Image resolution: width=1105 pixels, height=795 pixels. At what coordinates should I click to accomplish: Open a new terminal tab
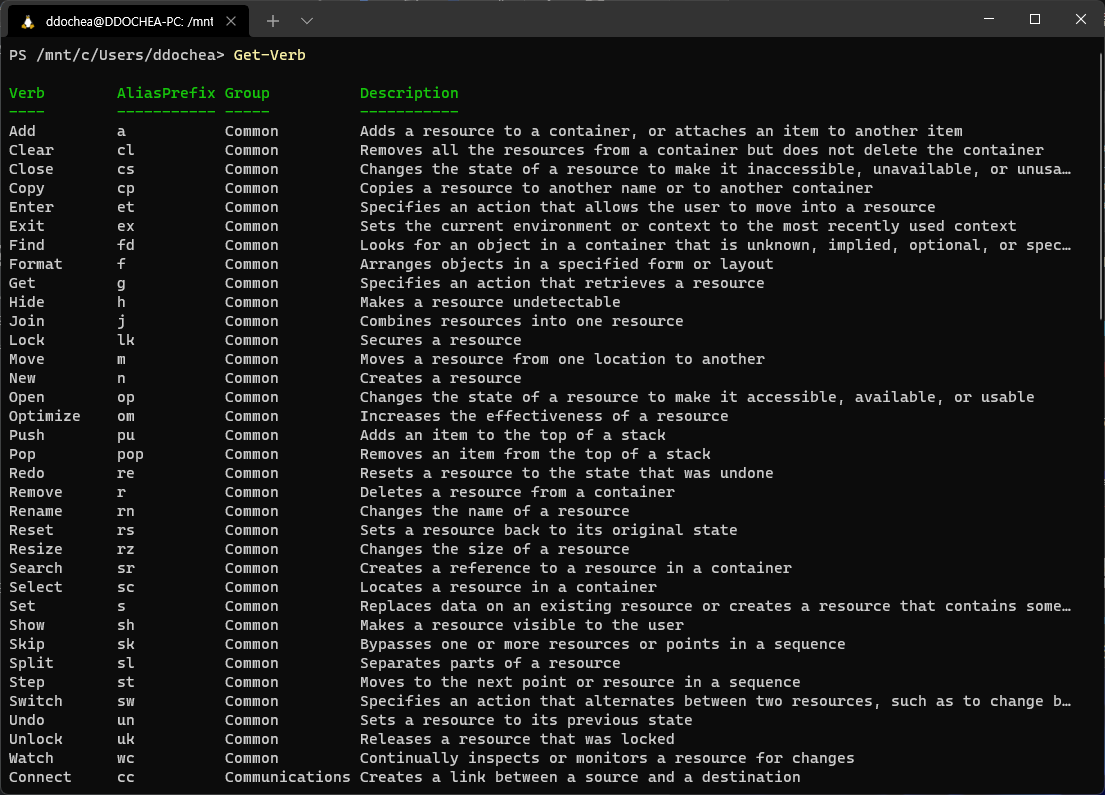[x=273, y=21]
